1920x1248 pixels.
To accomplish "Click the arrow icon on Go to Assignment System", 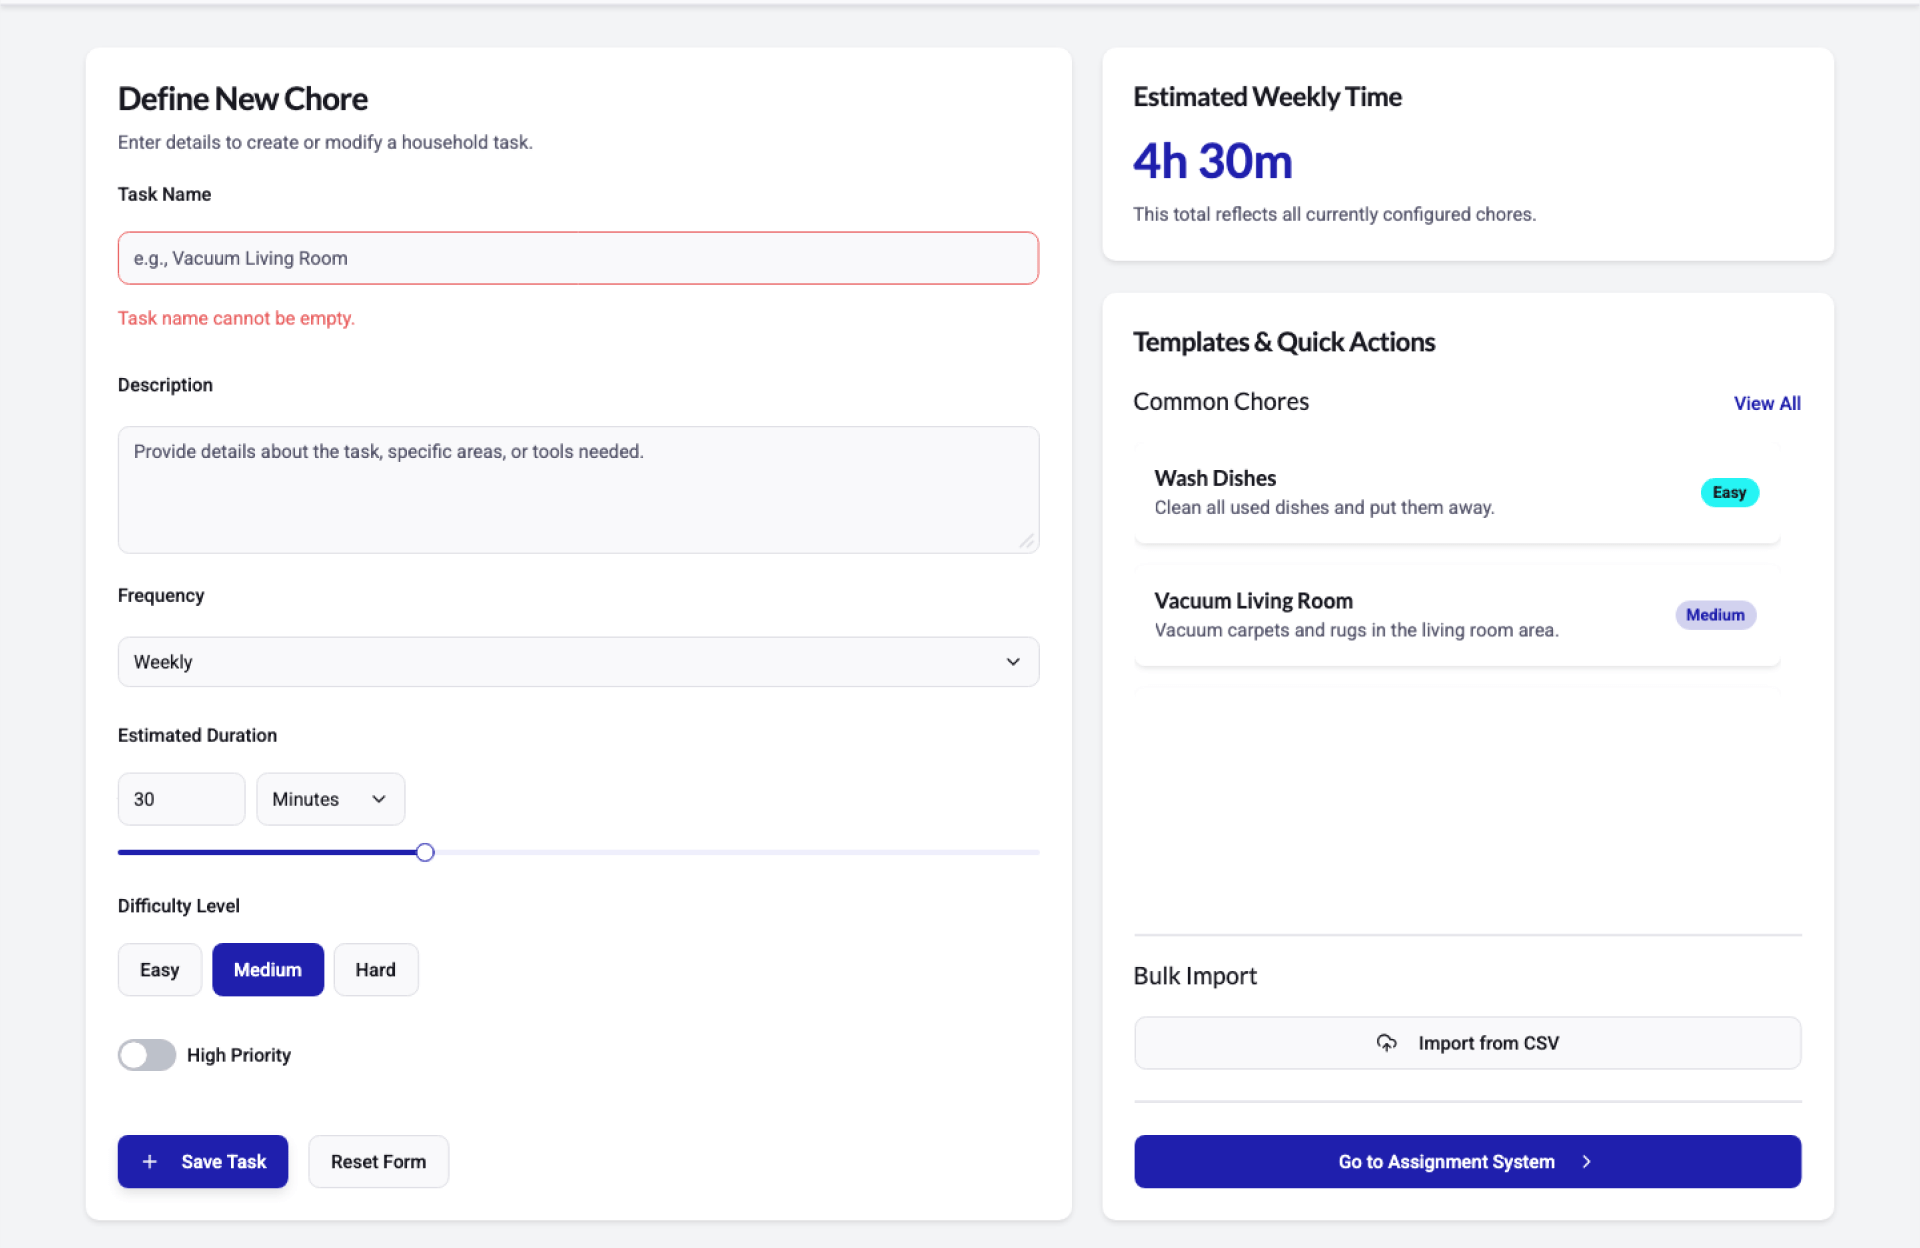I will pyautogui.click(x=1587, y=1161).
